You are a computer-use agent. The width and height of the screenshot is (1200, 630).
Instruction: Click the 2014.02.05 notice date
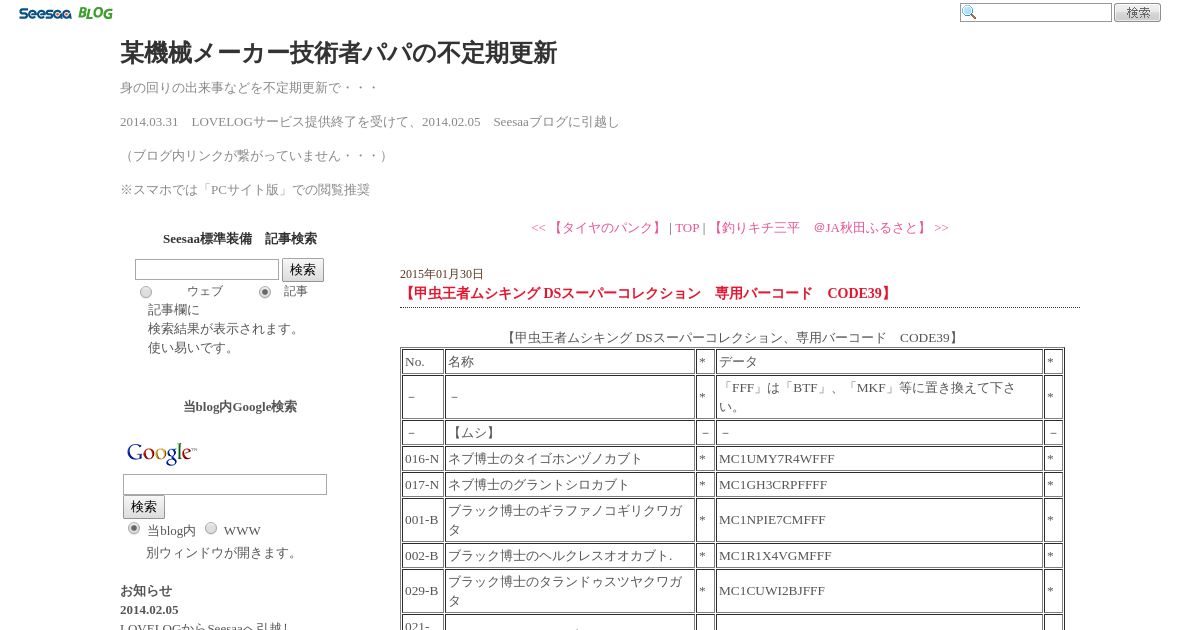(x=149, y=610)
